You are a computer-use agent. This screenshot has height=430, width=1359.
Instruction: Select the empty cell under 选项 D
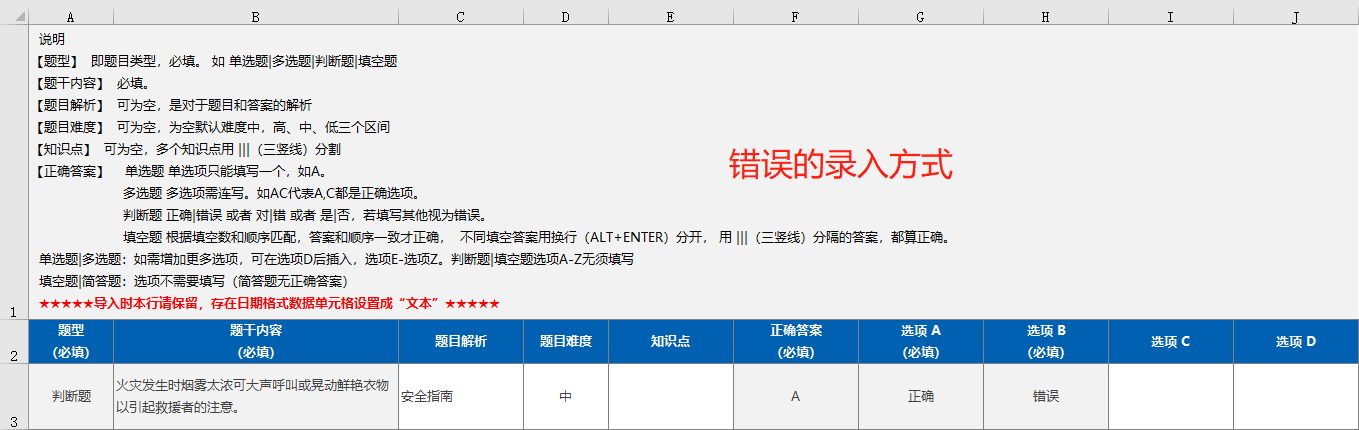[x=1295, y=396]
